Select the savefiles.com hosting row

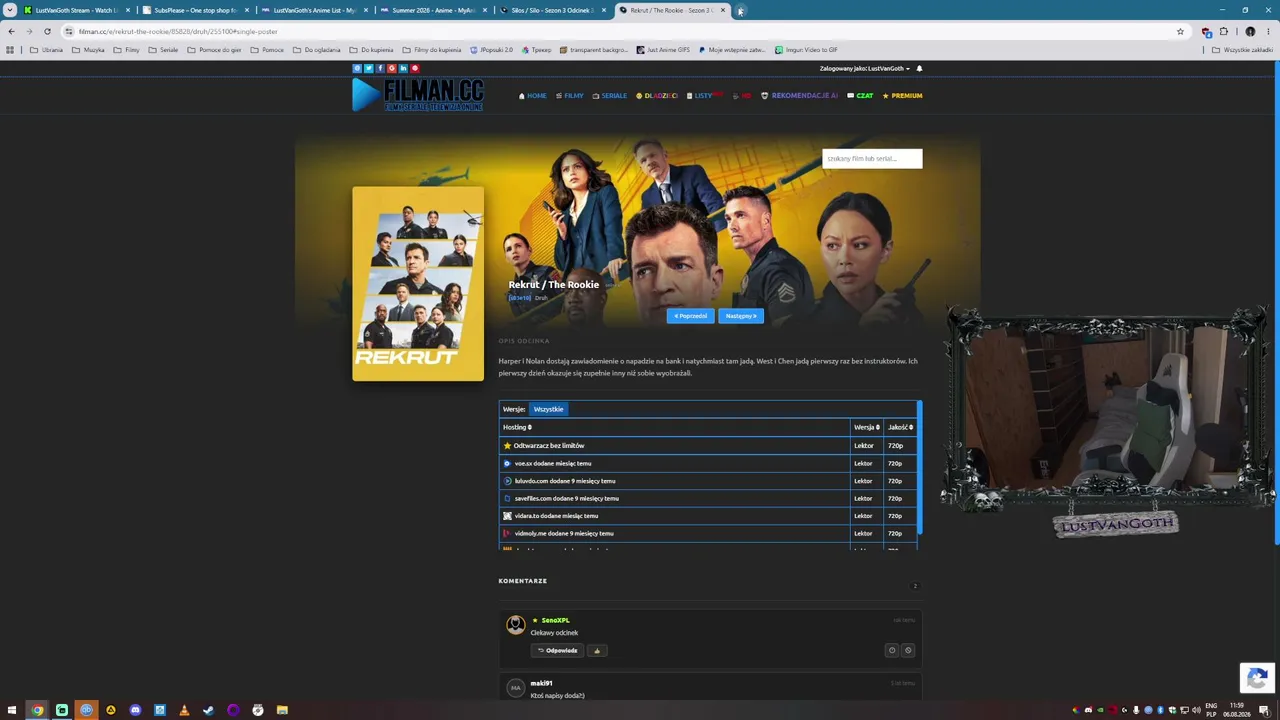708,498
